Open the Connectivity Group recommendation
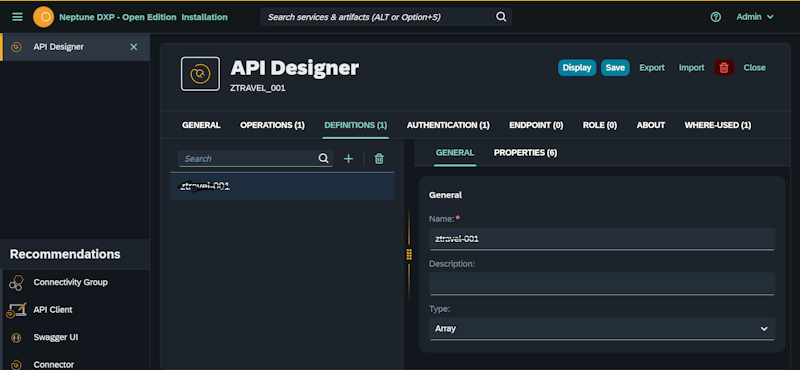The height and width of the screenshot is (370, 800). click(70, 282)
